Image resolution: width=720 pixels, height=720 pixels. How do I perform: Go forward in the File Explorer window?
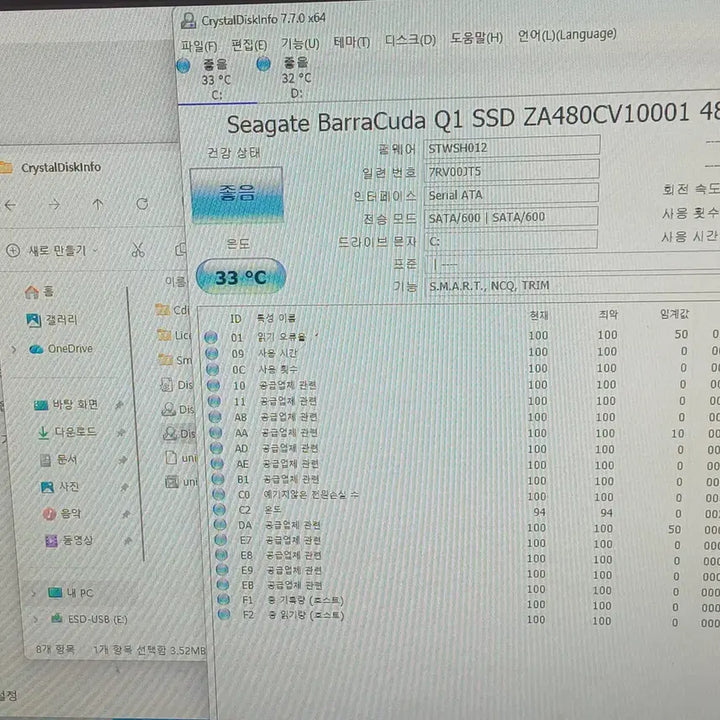(x=54, y=205)
